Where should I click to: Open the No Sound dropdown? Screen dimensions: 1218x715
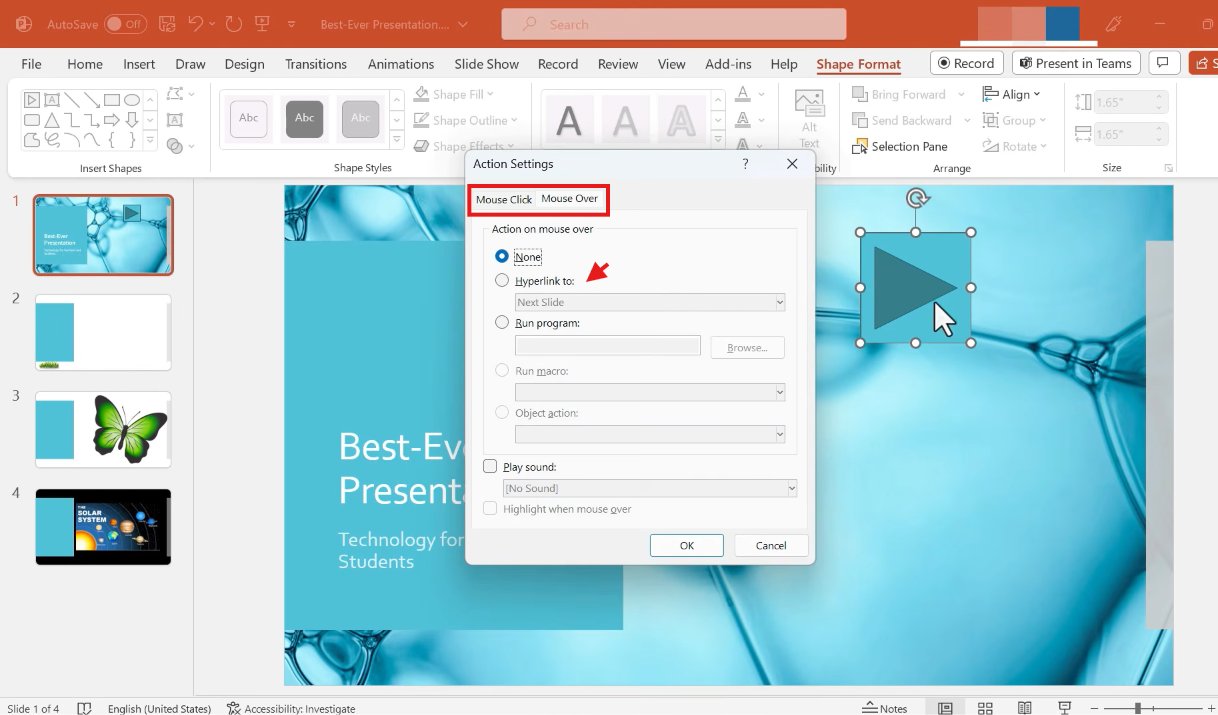point(650,488)
